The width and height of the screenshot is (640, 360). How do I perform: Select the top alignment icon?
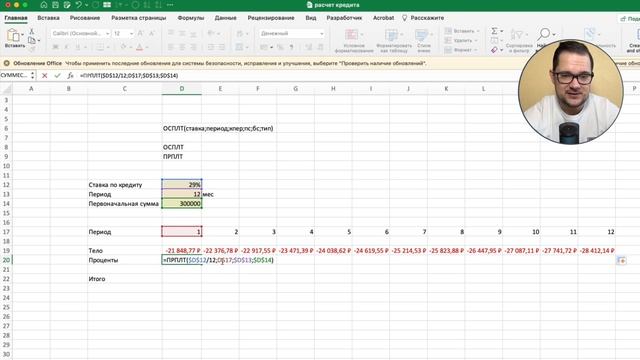click(x=171, y=33)
